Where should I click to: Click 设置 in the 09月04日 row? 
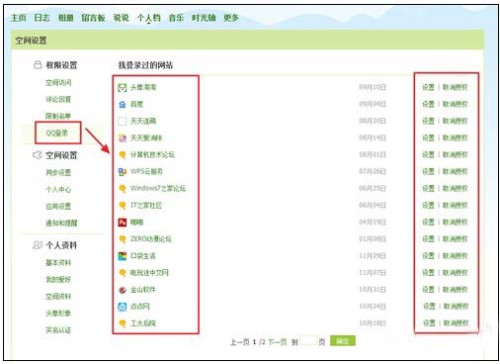(428, 104)
